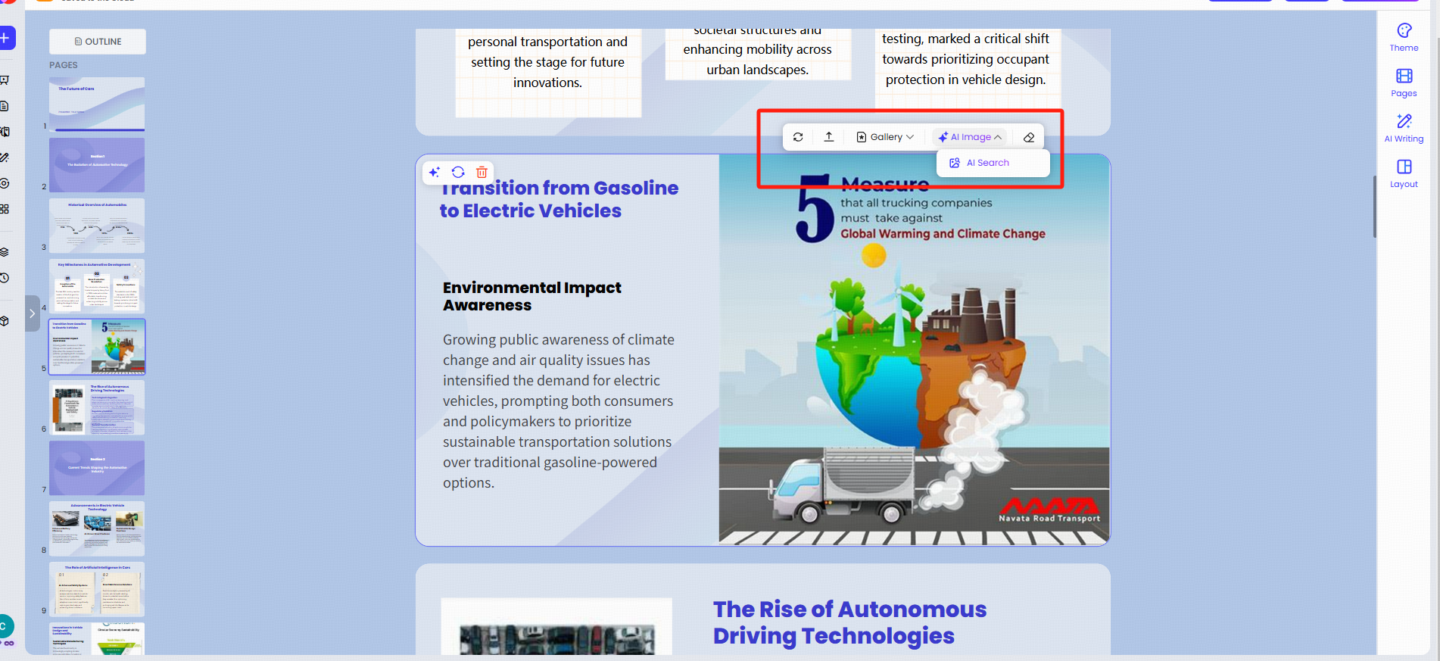Switch to the OUTLINE view
Image resolution: width=1440 pixels, height=661 pixels.
(97, 41)
